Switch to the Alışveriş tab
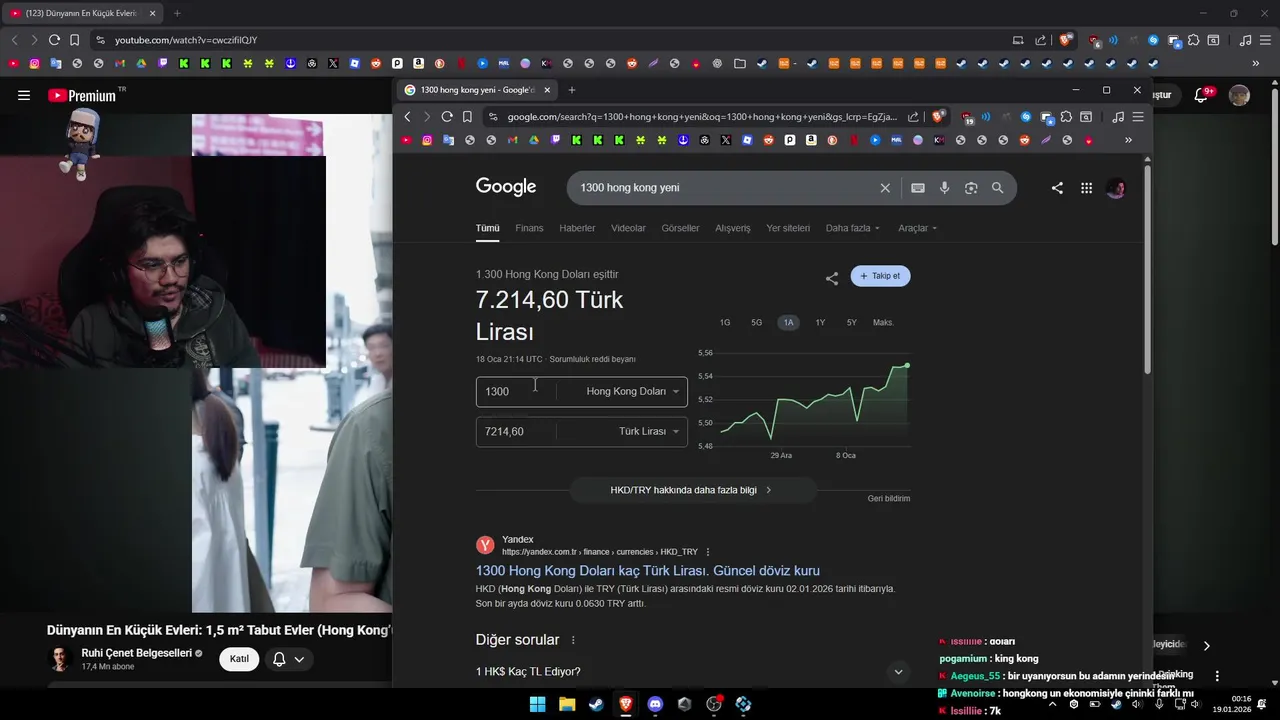1280x720 pixels. (733, 228)
